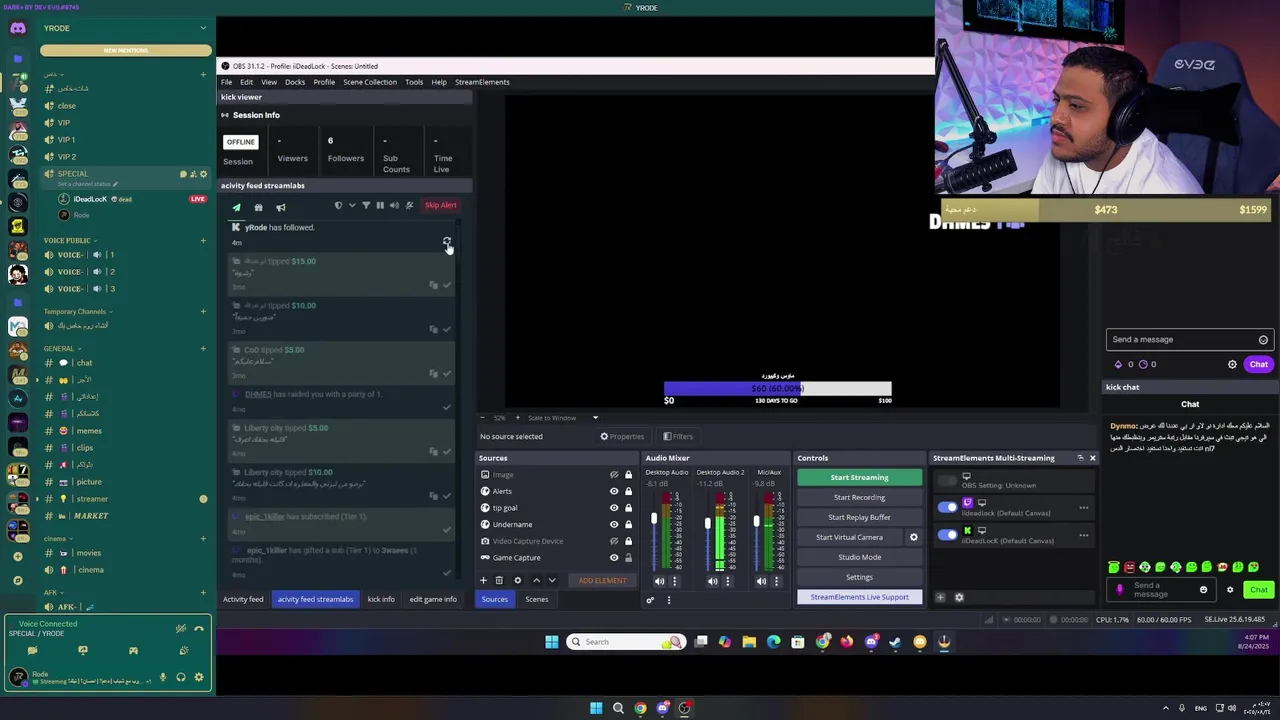The width and height of the screenshot is (1280, 720).
Task: Mute Desktop Audio speaker icon
Action: point(659,581)
